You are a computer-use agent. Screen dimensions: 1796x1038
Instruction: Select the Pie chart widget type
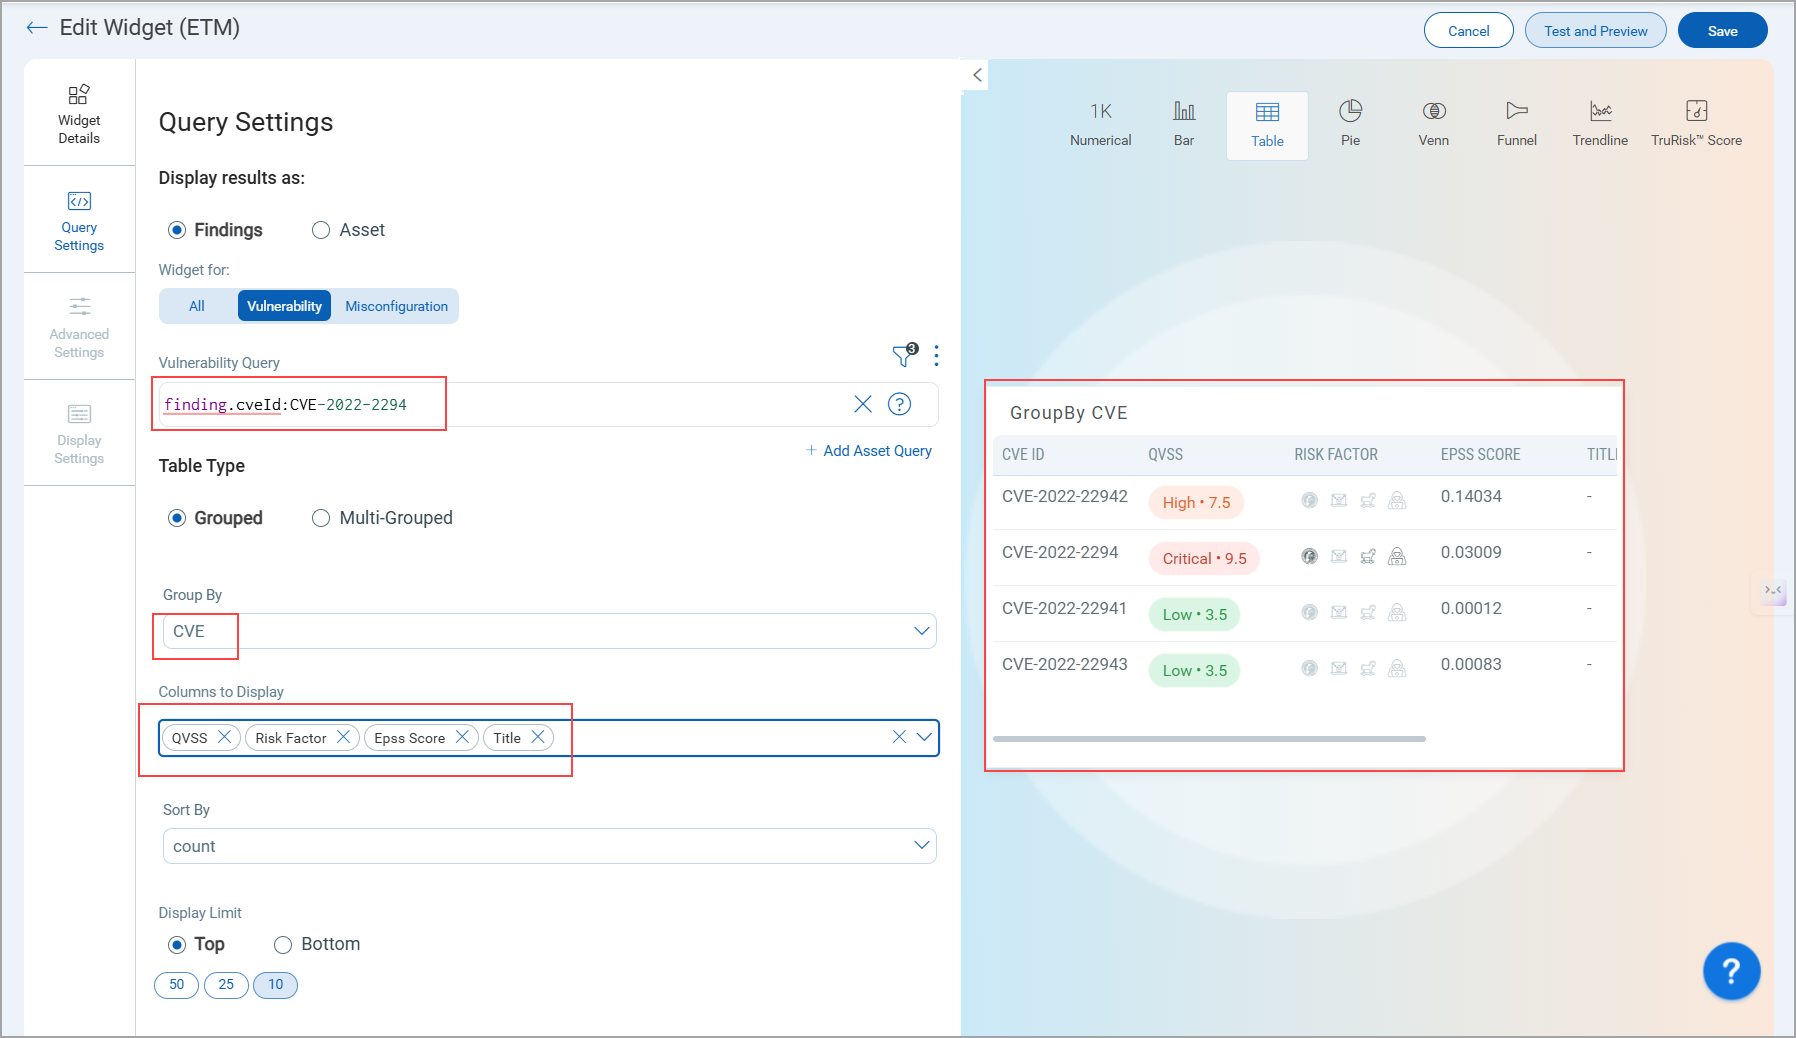(x=1350, y=123)
